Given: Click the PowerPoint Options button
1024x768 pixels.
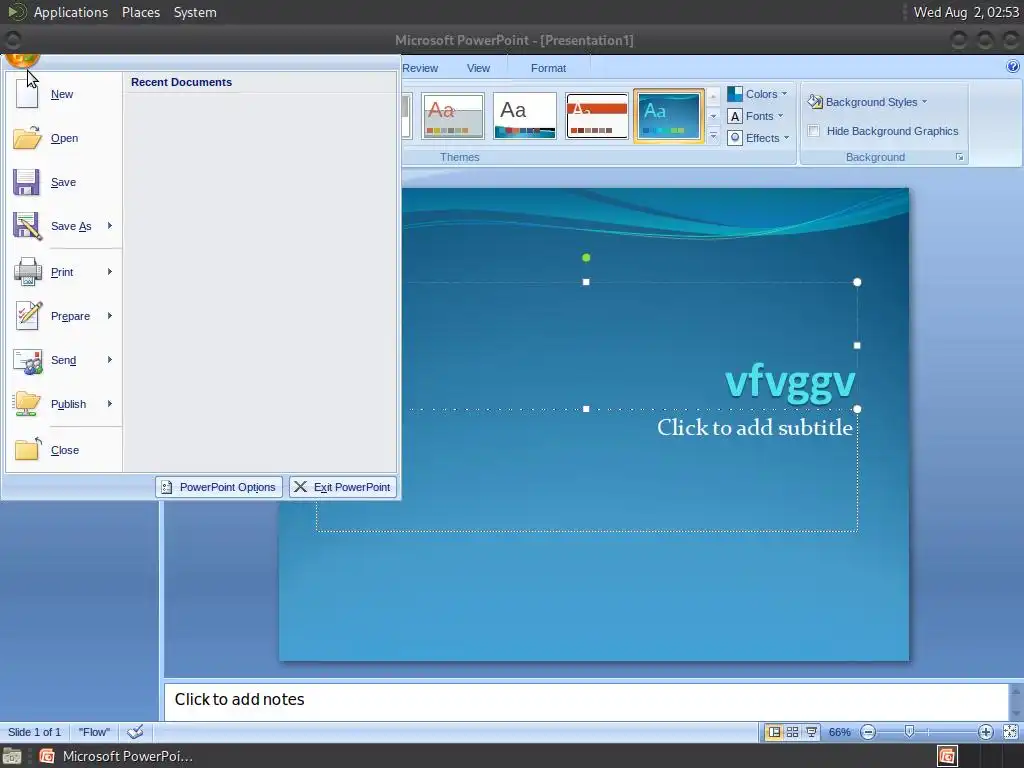Looking at the screenshot, I should [219, 487].
